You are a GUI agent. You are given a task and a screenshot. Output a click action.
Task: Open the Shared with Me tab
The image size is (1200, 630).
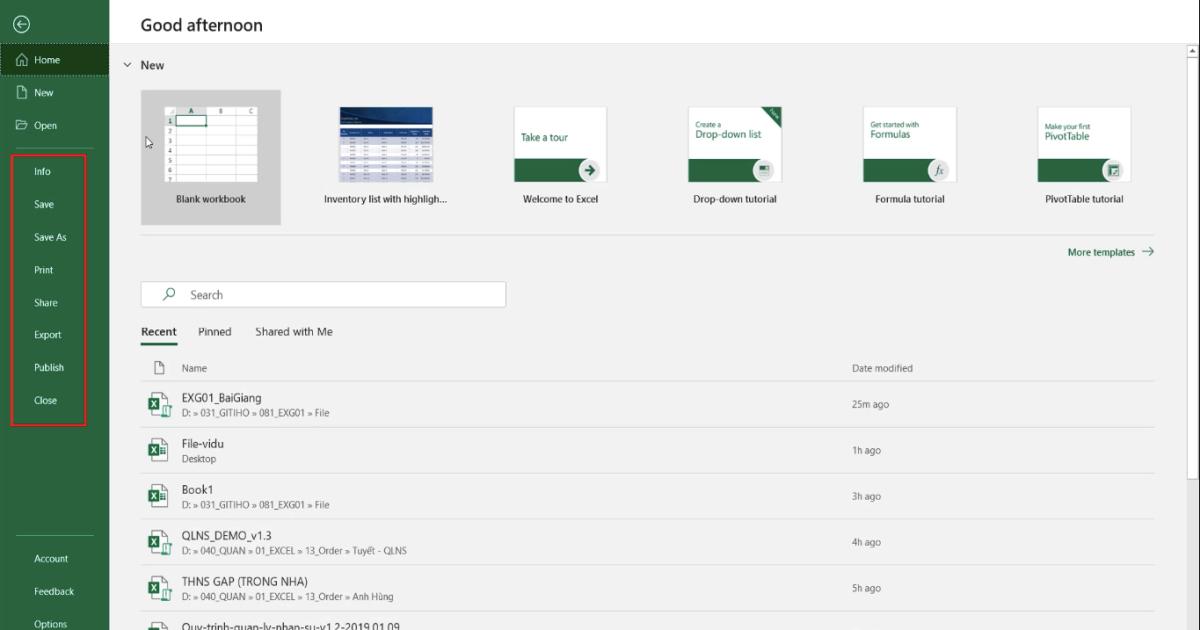293,331
